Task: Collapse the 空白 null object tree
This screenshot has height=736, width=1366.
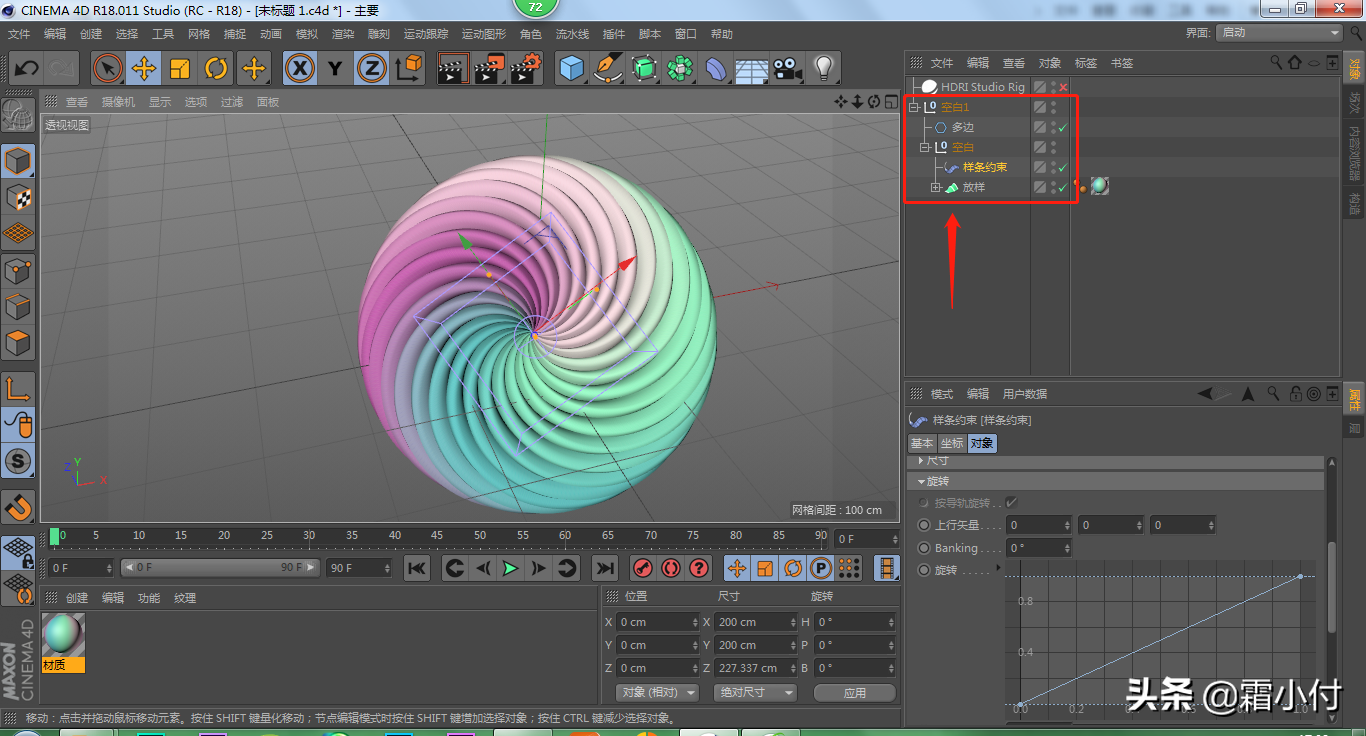Action: click(x=925, y=147)
